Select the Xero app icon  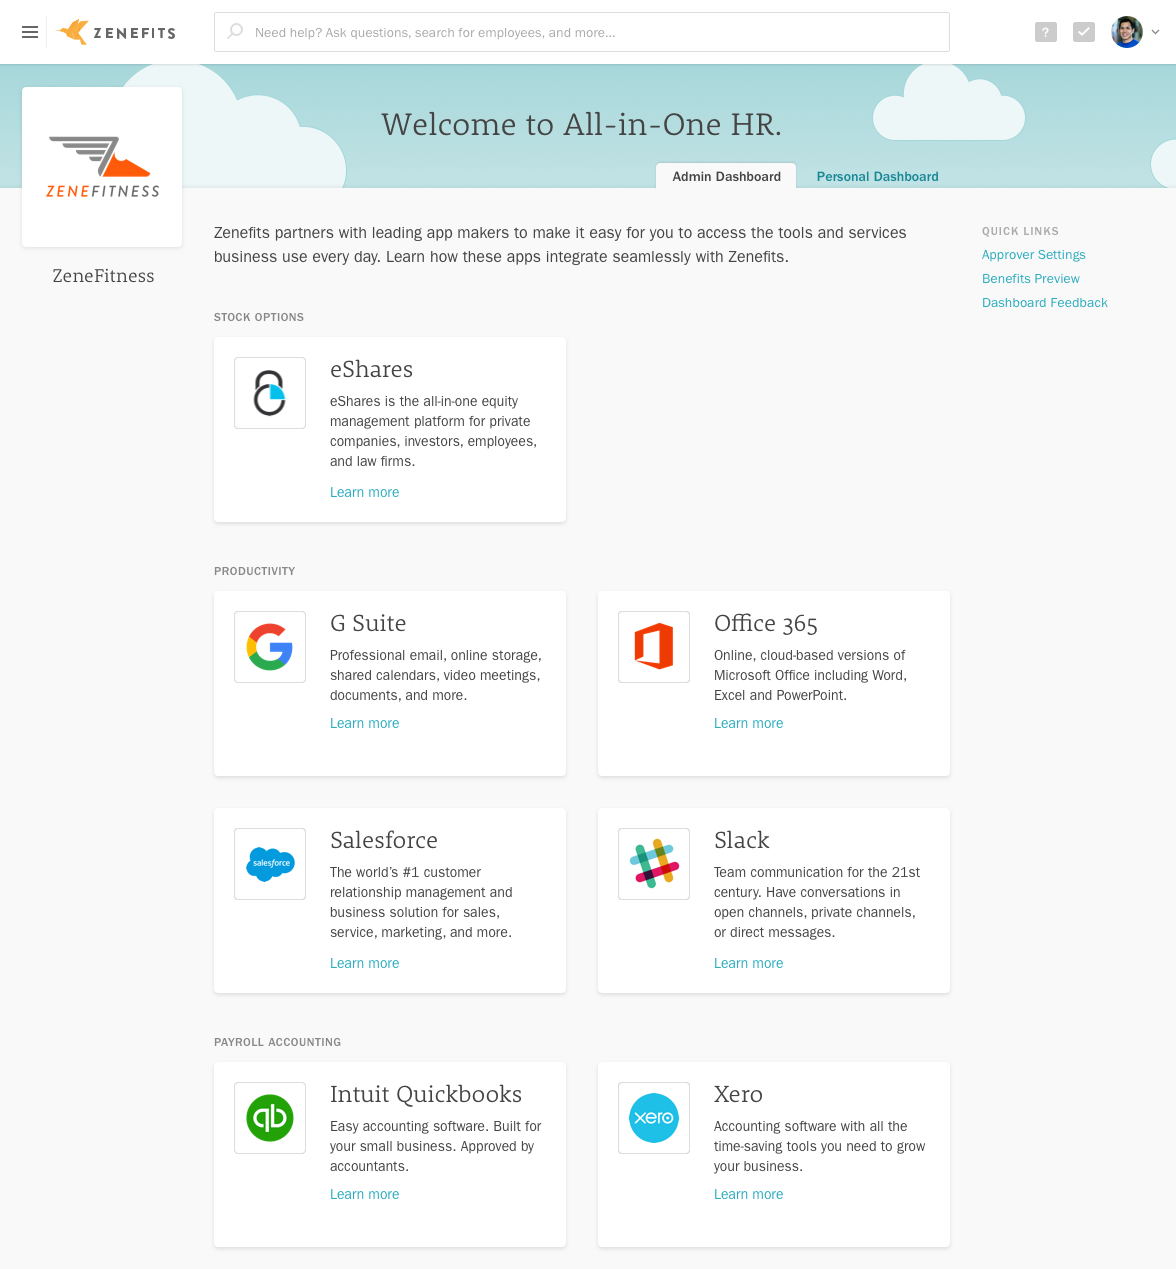click(654, 1118)
